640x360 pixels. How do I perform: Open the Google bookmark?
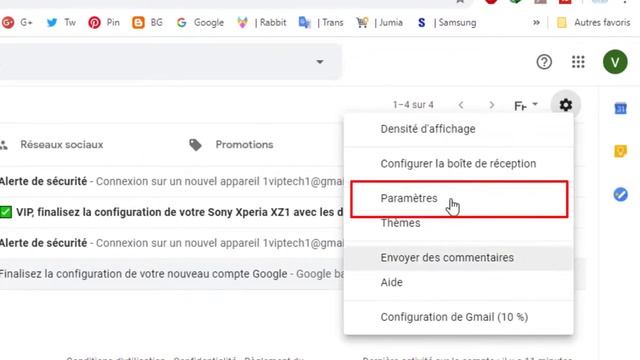coord(200,22)
